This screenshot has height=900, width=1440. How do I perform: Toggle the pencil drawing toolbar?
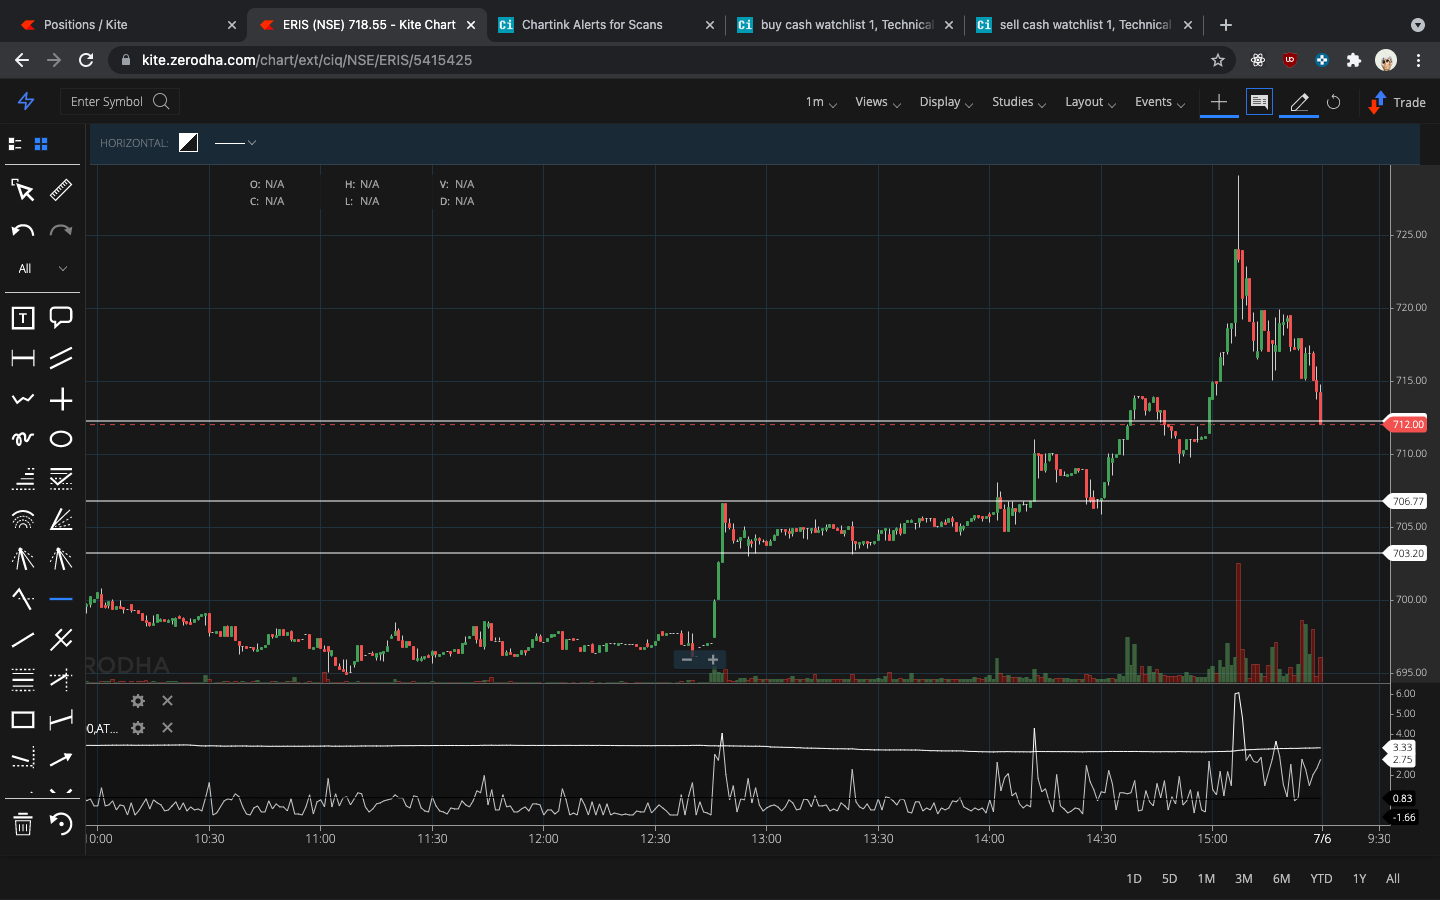[x=1298, y=102]
